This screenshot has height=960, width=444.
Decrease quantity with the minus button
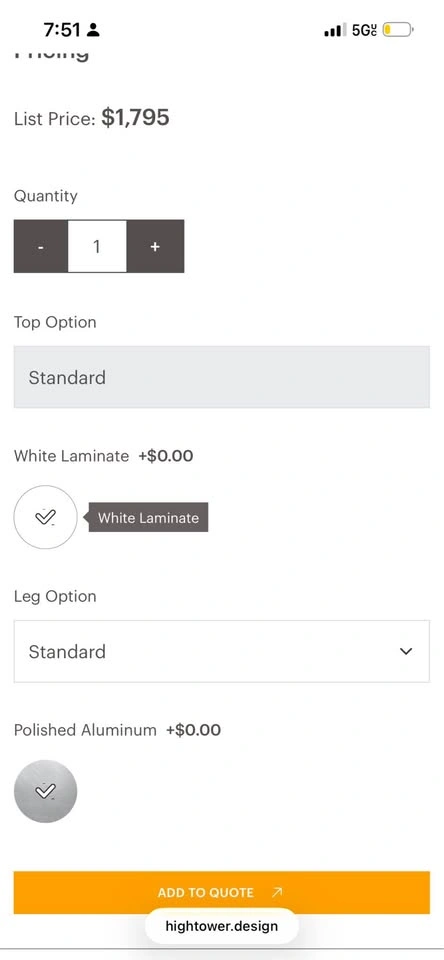coord(40,246)
